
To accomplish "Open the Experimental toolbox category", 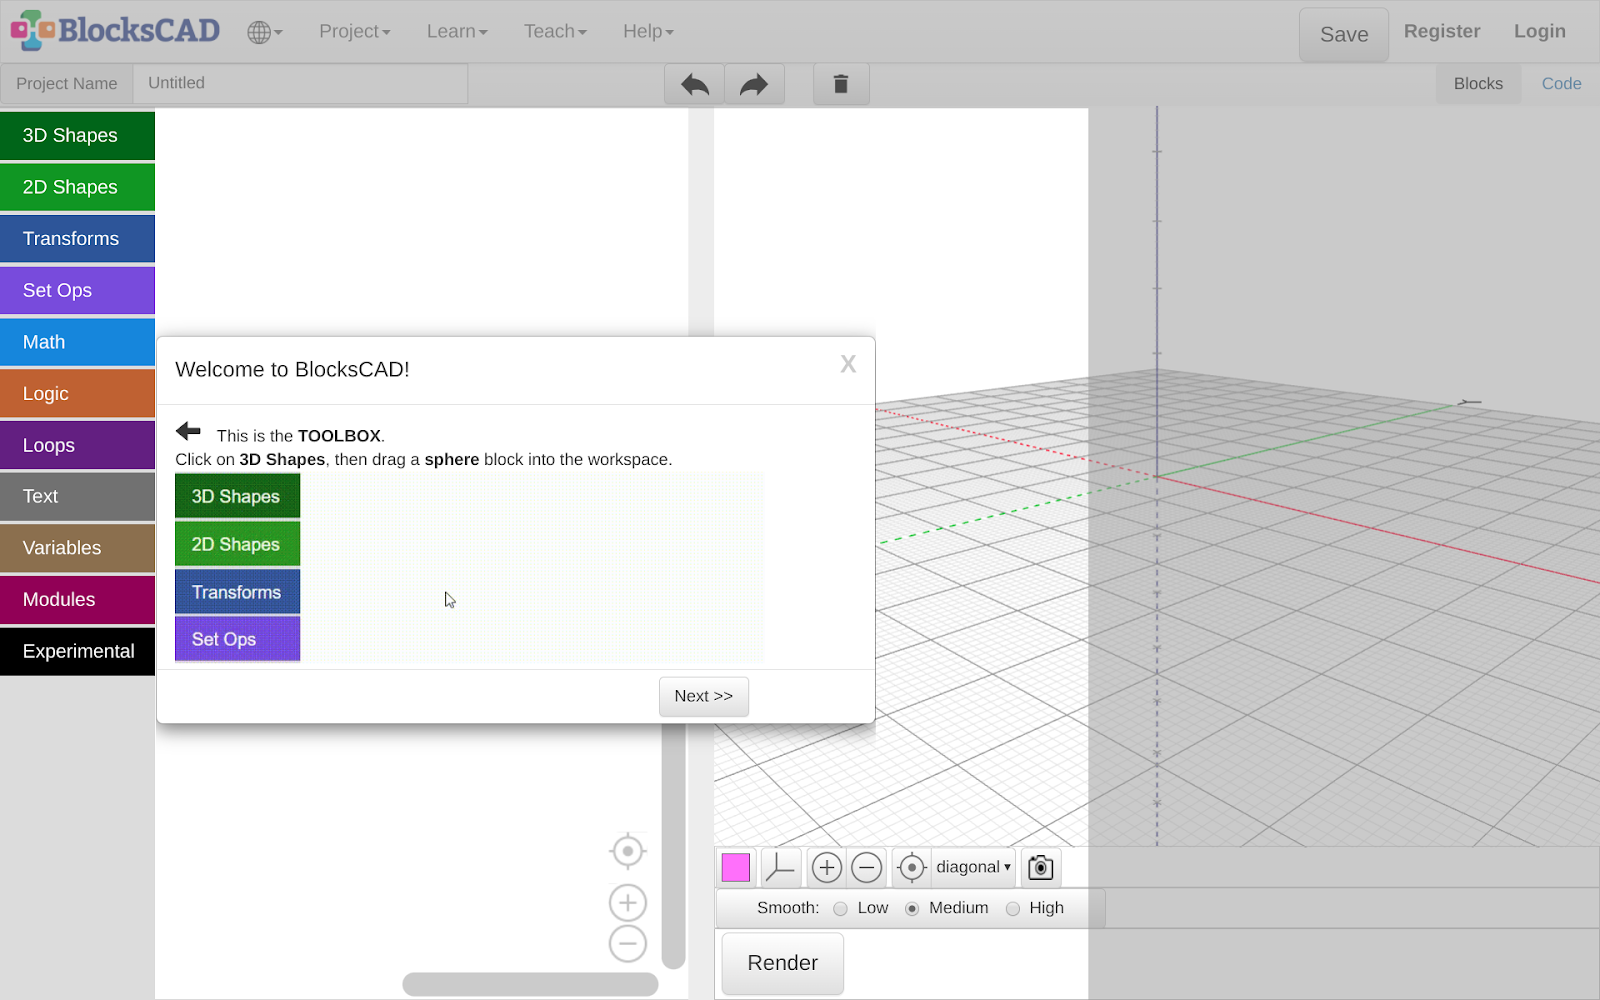I will click(x=78, y=651).
